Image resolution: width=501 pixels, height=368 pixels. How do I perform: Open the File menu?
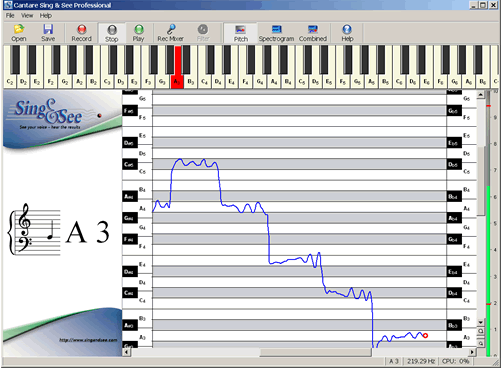10,15
